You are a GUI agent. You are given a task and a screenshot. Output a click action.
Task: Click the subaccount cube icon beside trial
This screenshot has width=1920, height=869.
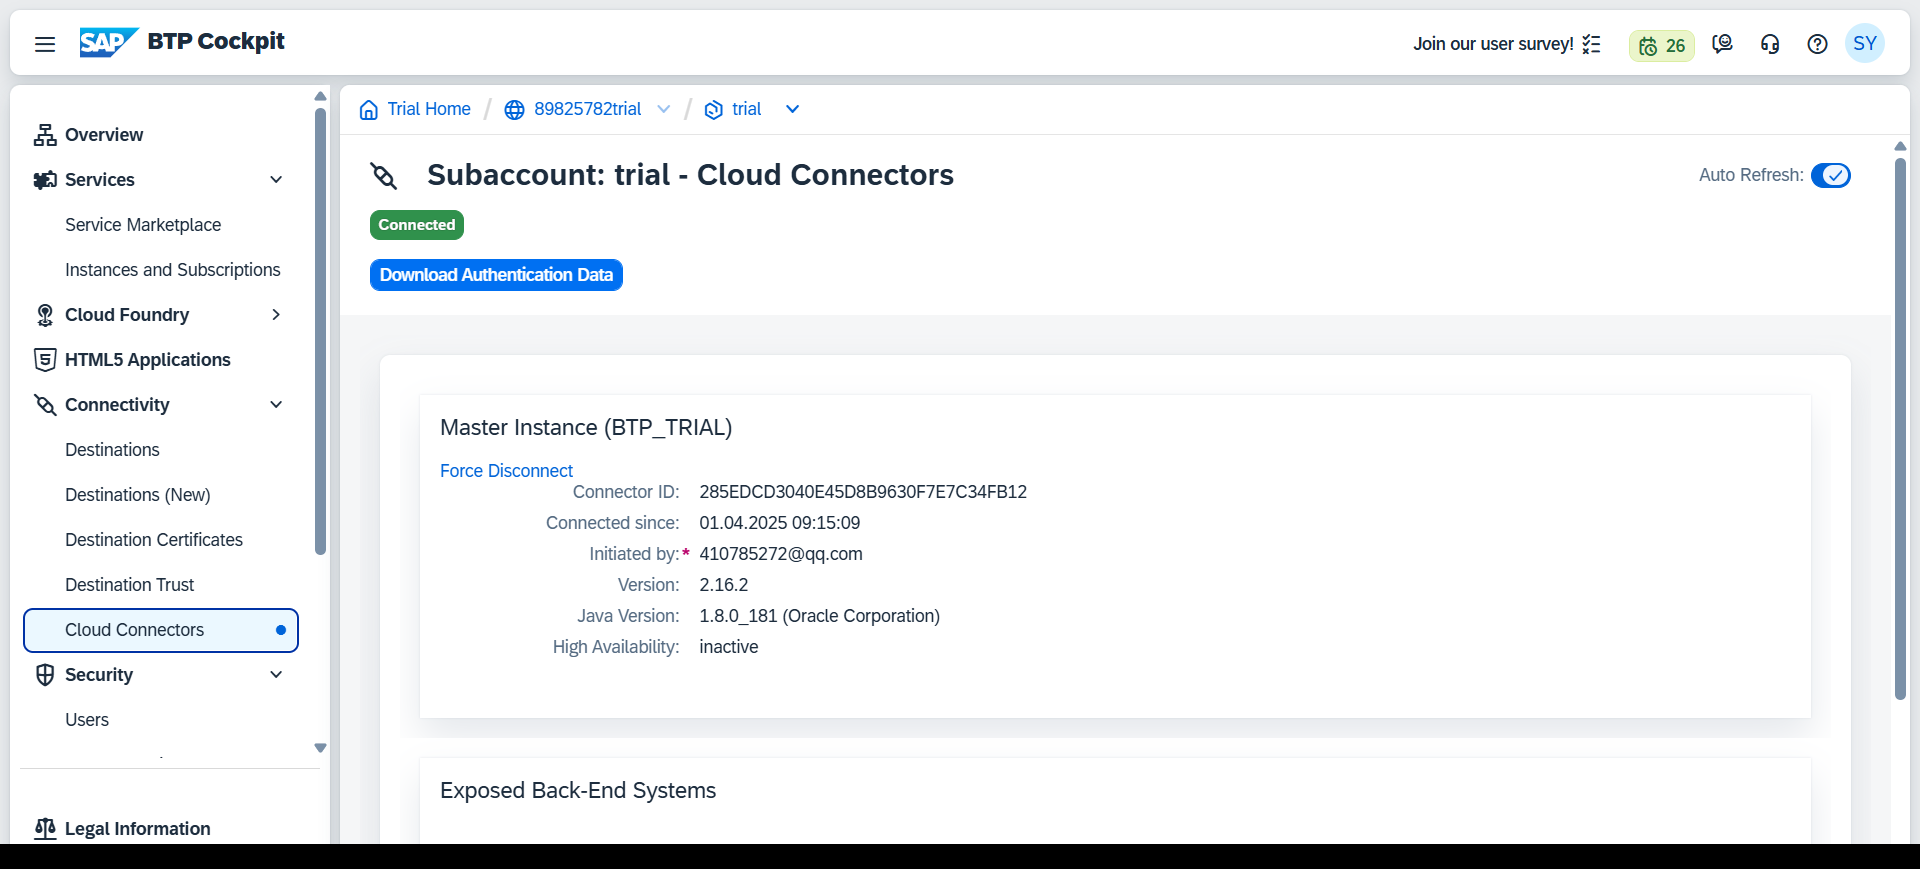coord(714,110)
